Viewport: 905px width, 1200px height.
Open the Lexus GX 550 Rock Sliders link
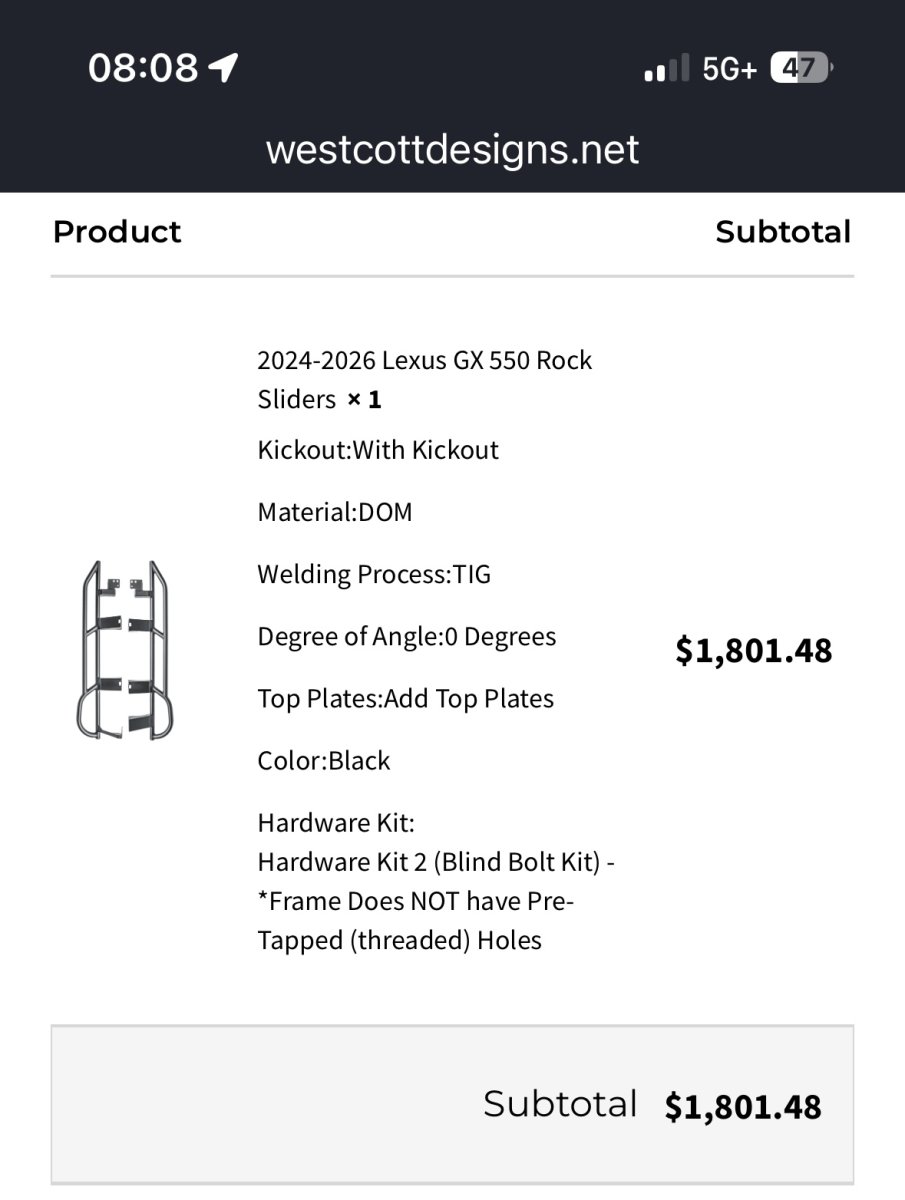[x=424, y=379]
